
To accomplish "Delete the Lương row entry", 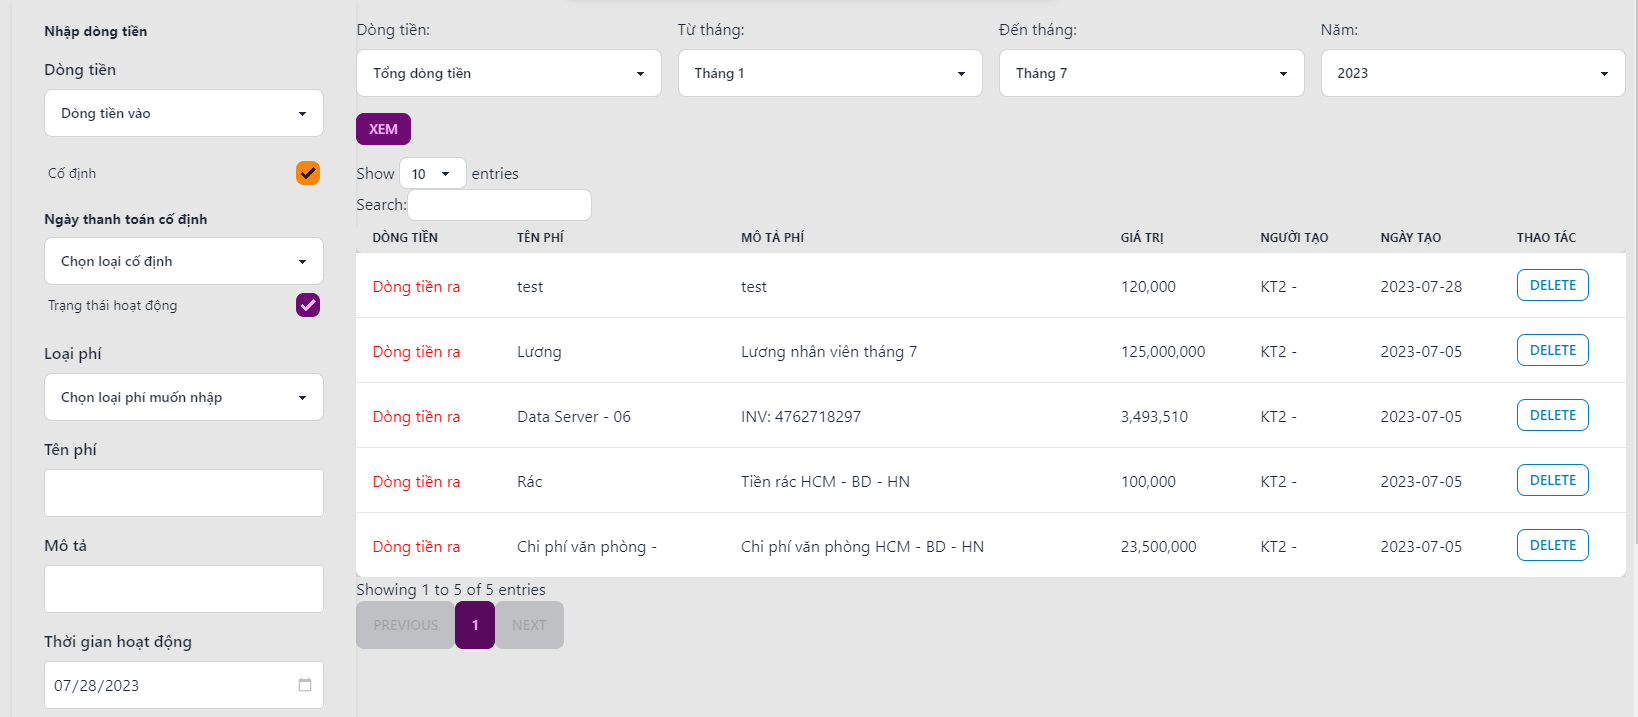I will pyautogui.click(x=1552, y=350).
